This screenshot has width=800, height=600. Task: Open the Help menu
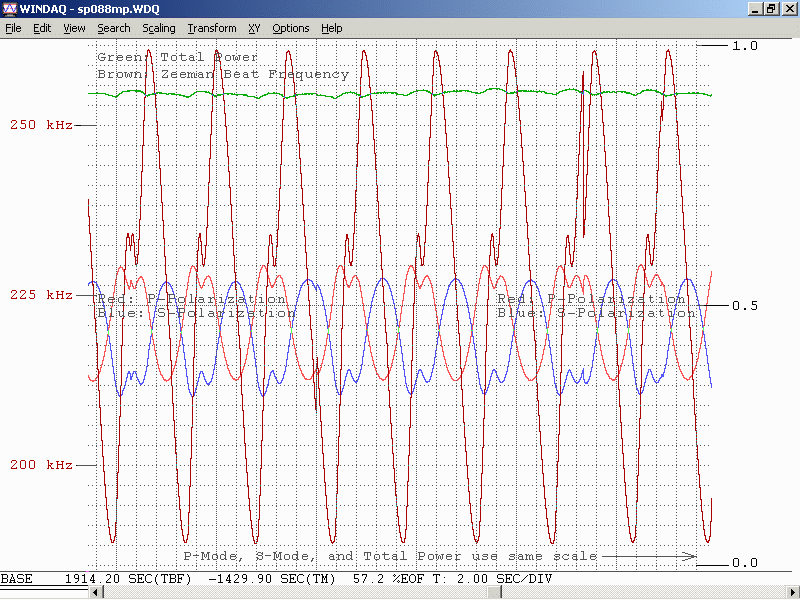coord(332,28)
